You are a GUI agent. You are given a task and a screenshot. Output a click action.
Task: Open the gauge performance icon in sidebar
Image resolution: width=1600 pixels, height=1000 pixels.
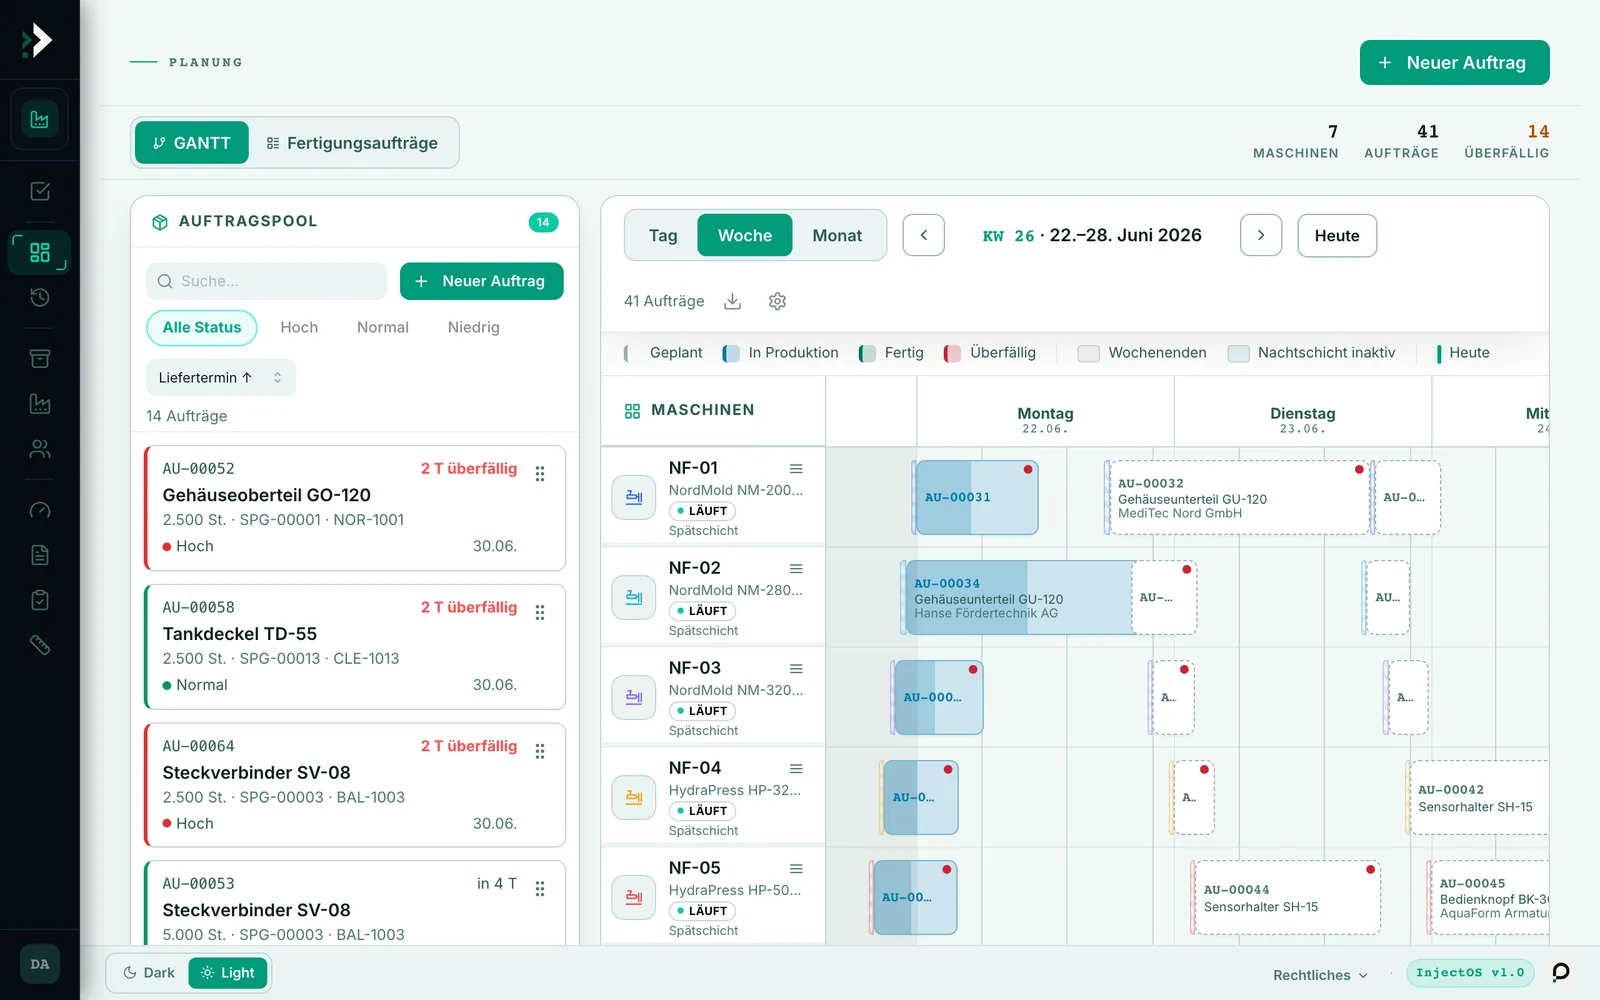[40, 510]
